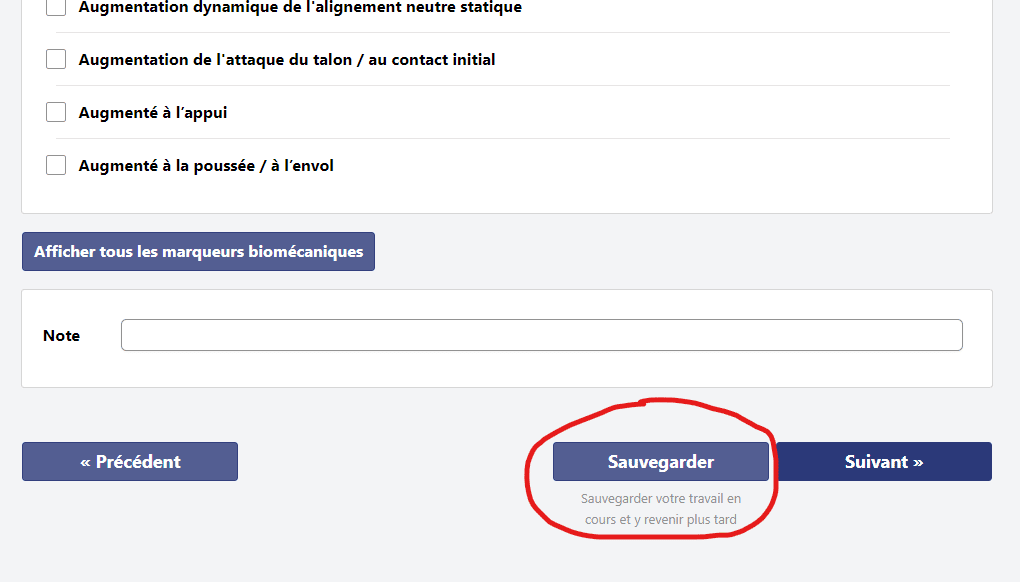Click the 'Augmenté à l'appui' label text
Screen dimensions: 1020x582
pyautogui.click(x=153, y=112)
